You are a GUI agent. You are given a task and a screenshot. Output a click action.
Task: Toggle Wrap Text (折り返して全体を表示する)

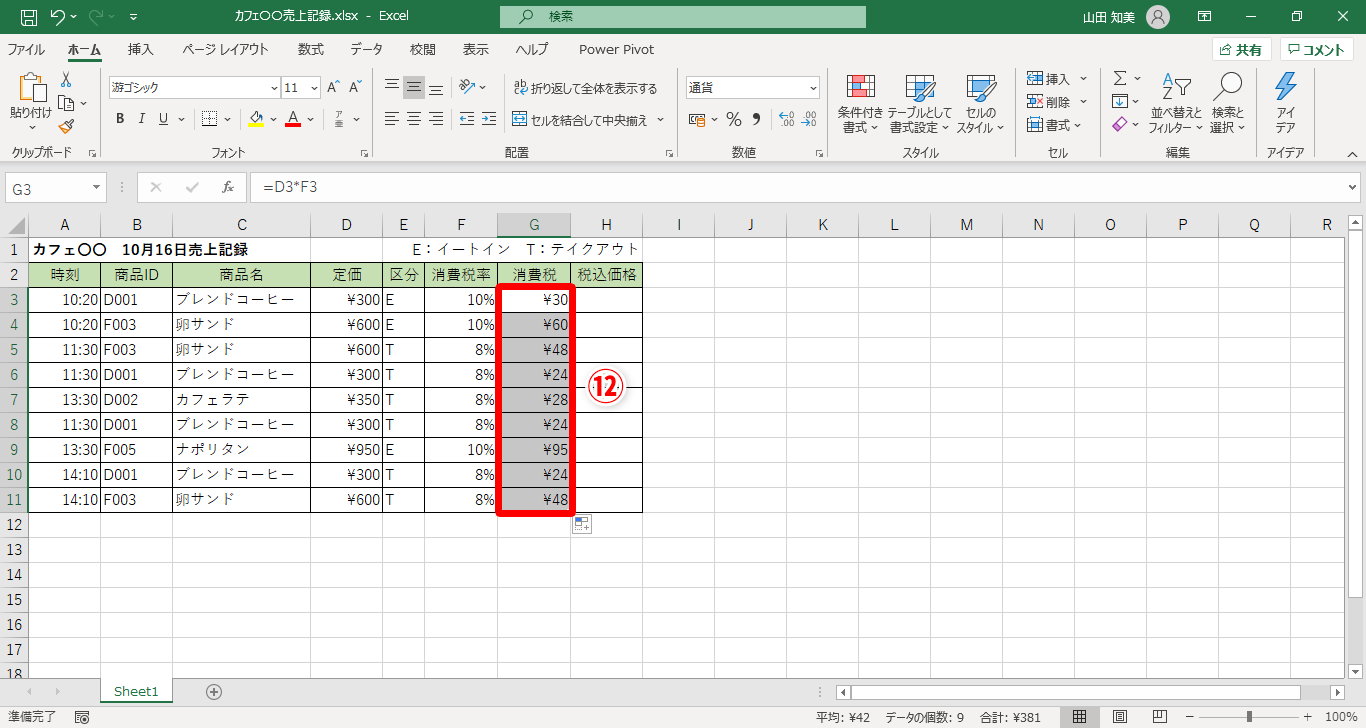click(x=585, y=88)
